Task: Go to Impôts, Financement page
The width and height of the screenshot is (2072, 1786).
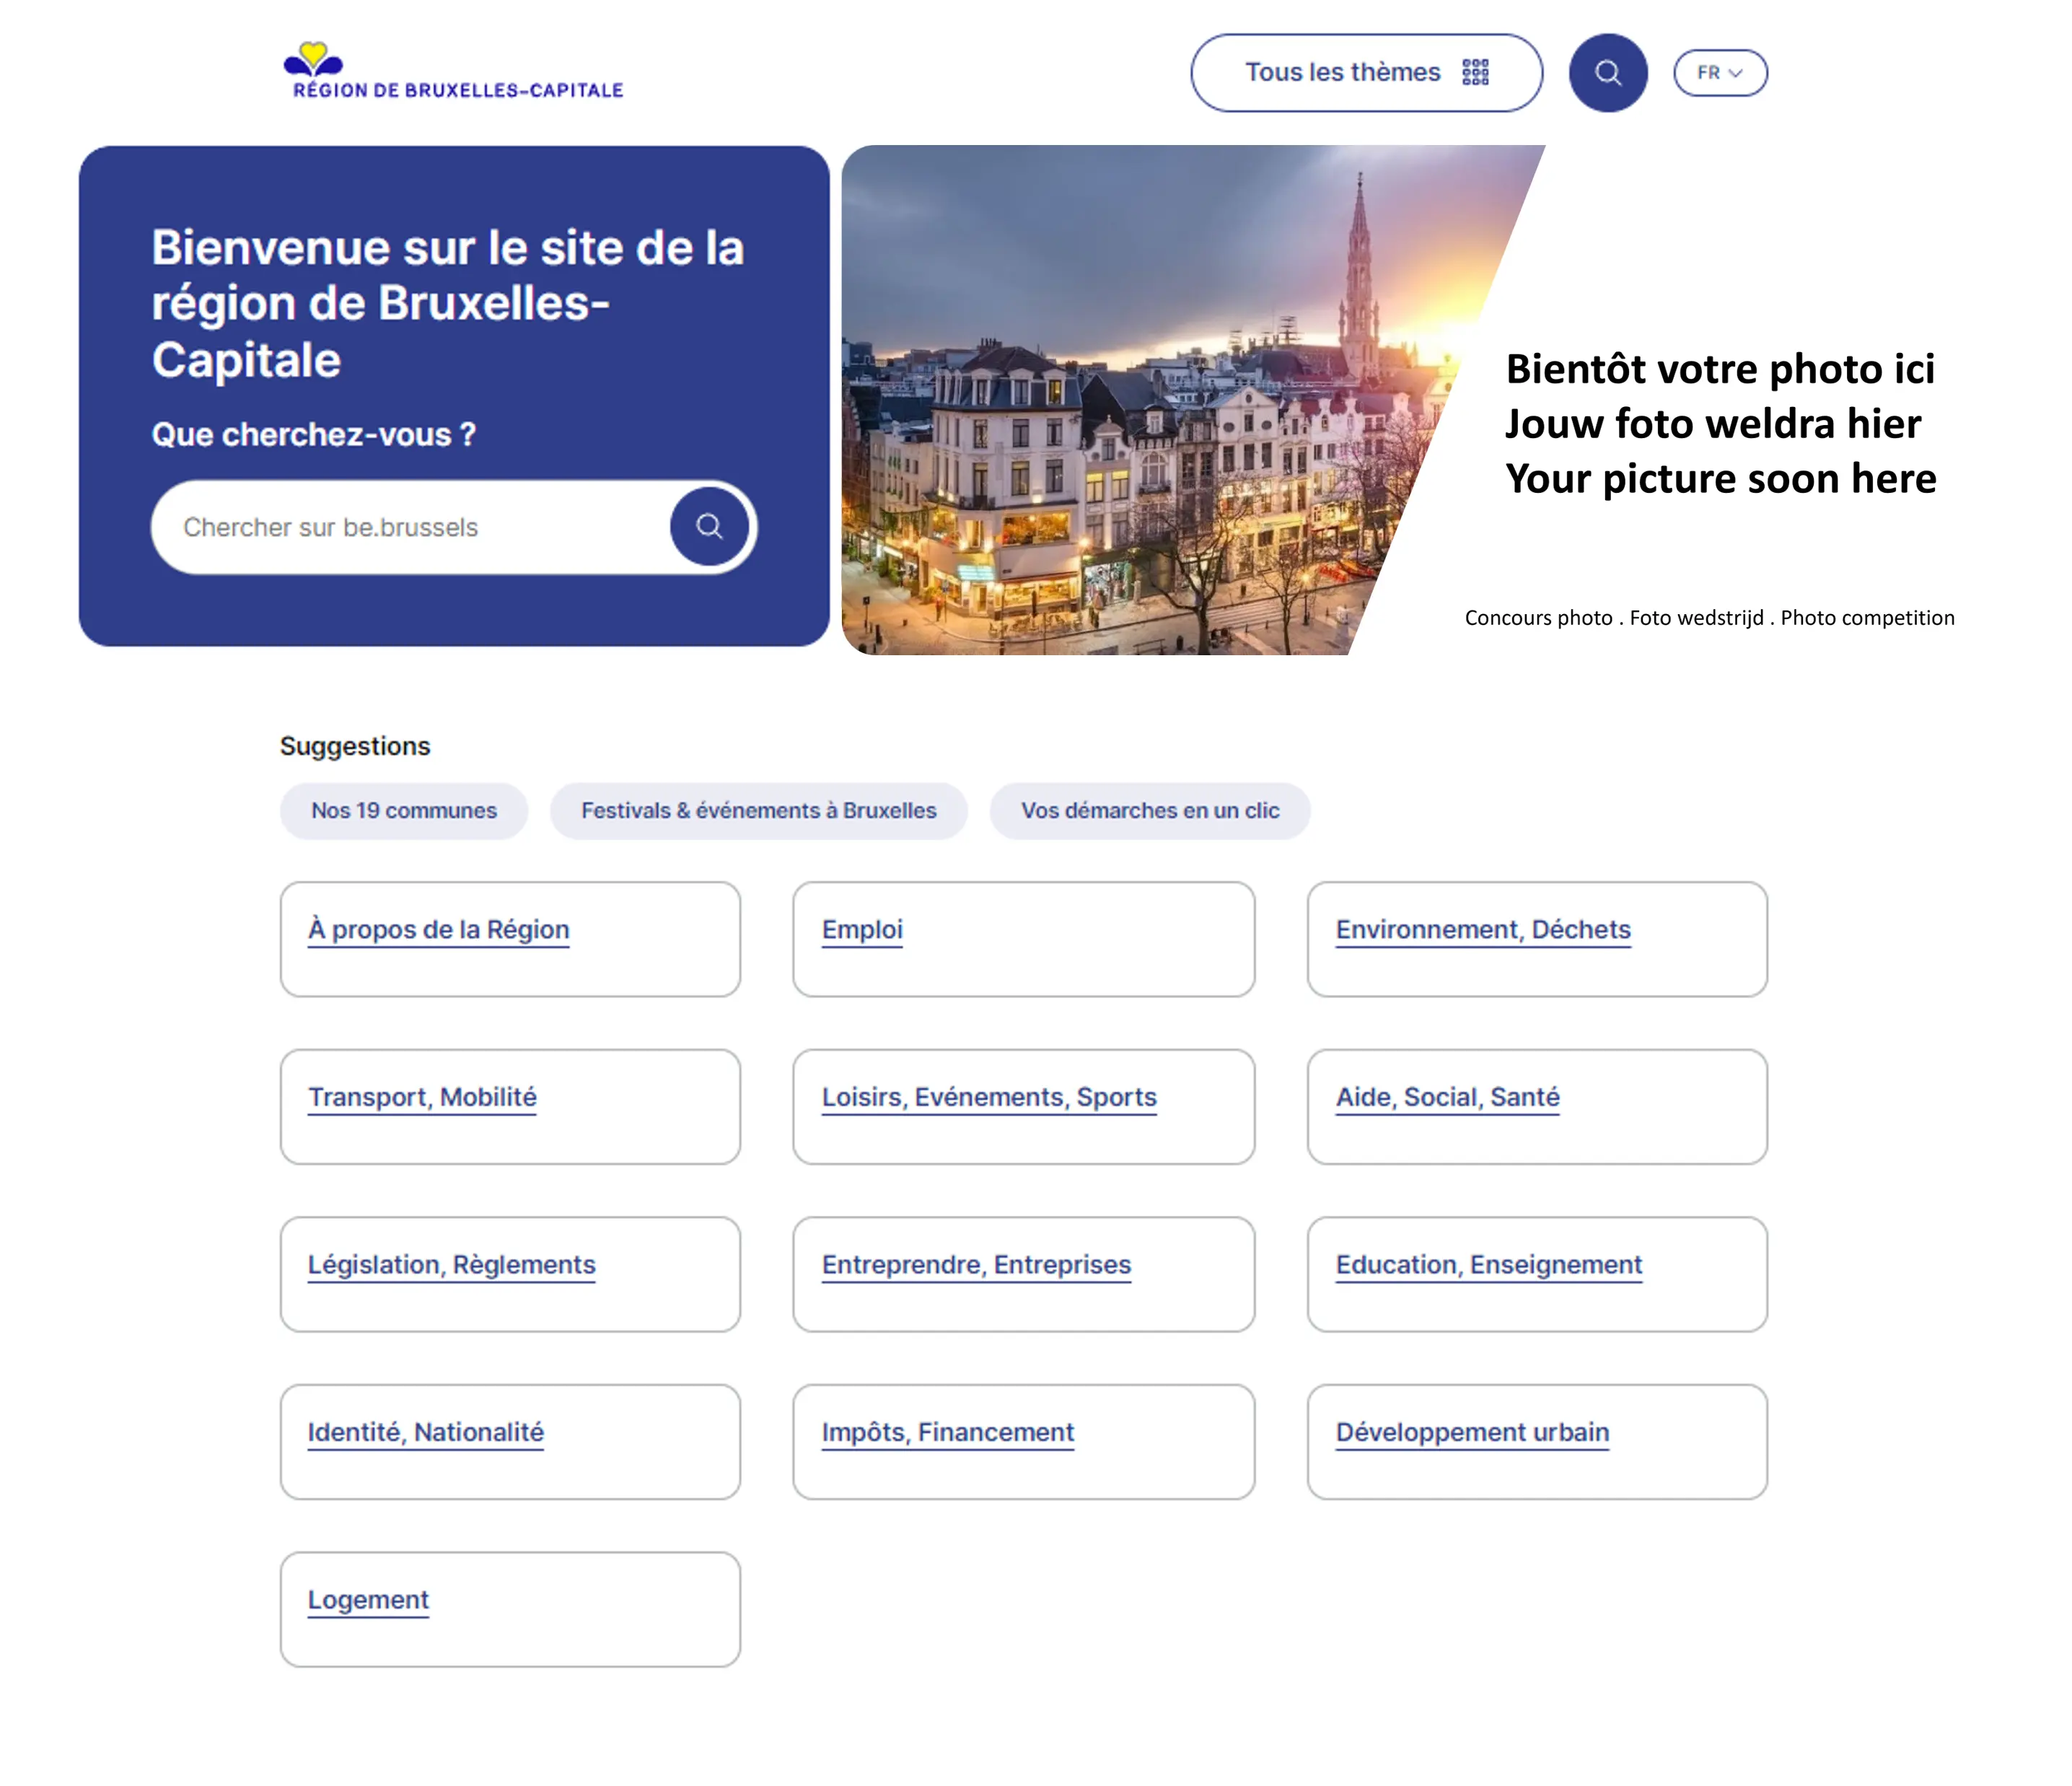Action: click(x=947, y=1432)
